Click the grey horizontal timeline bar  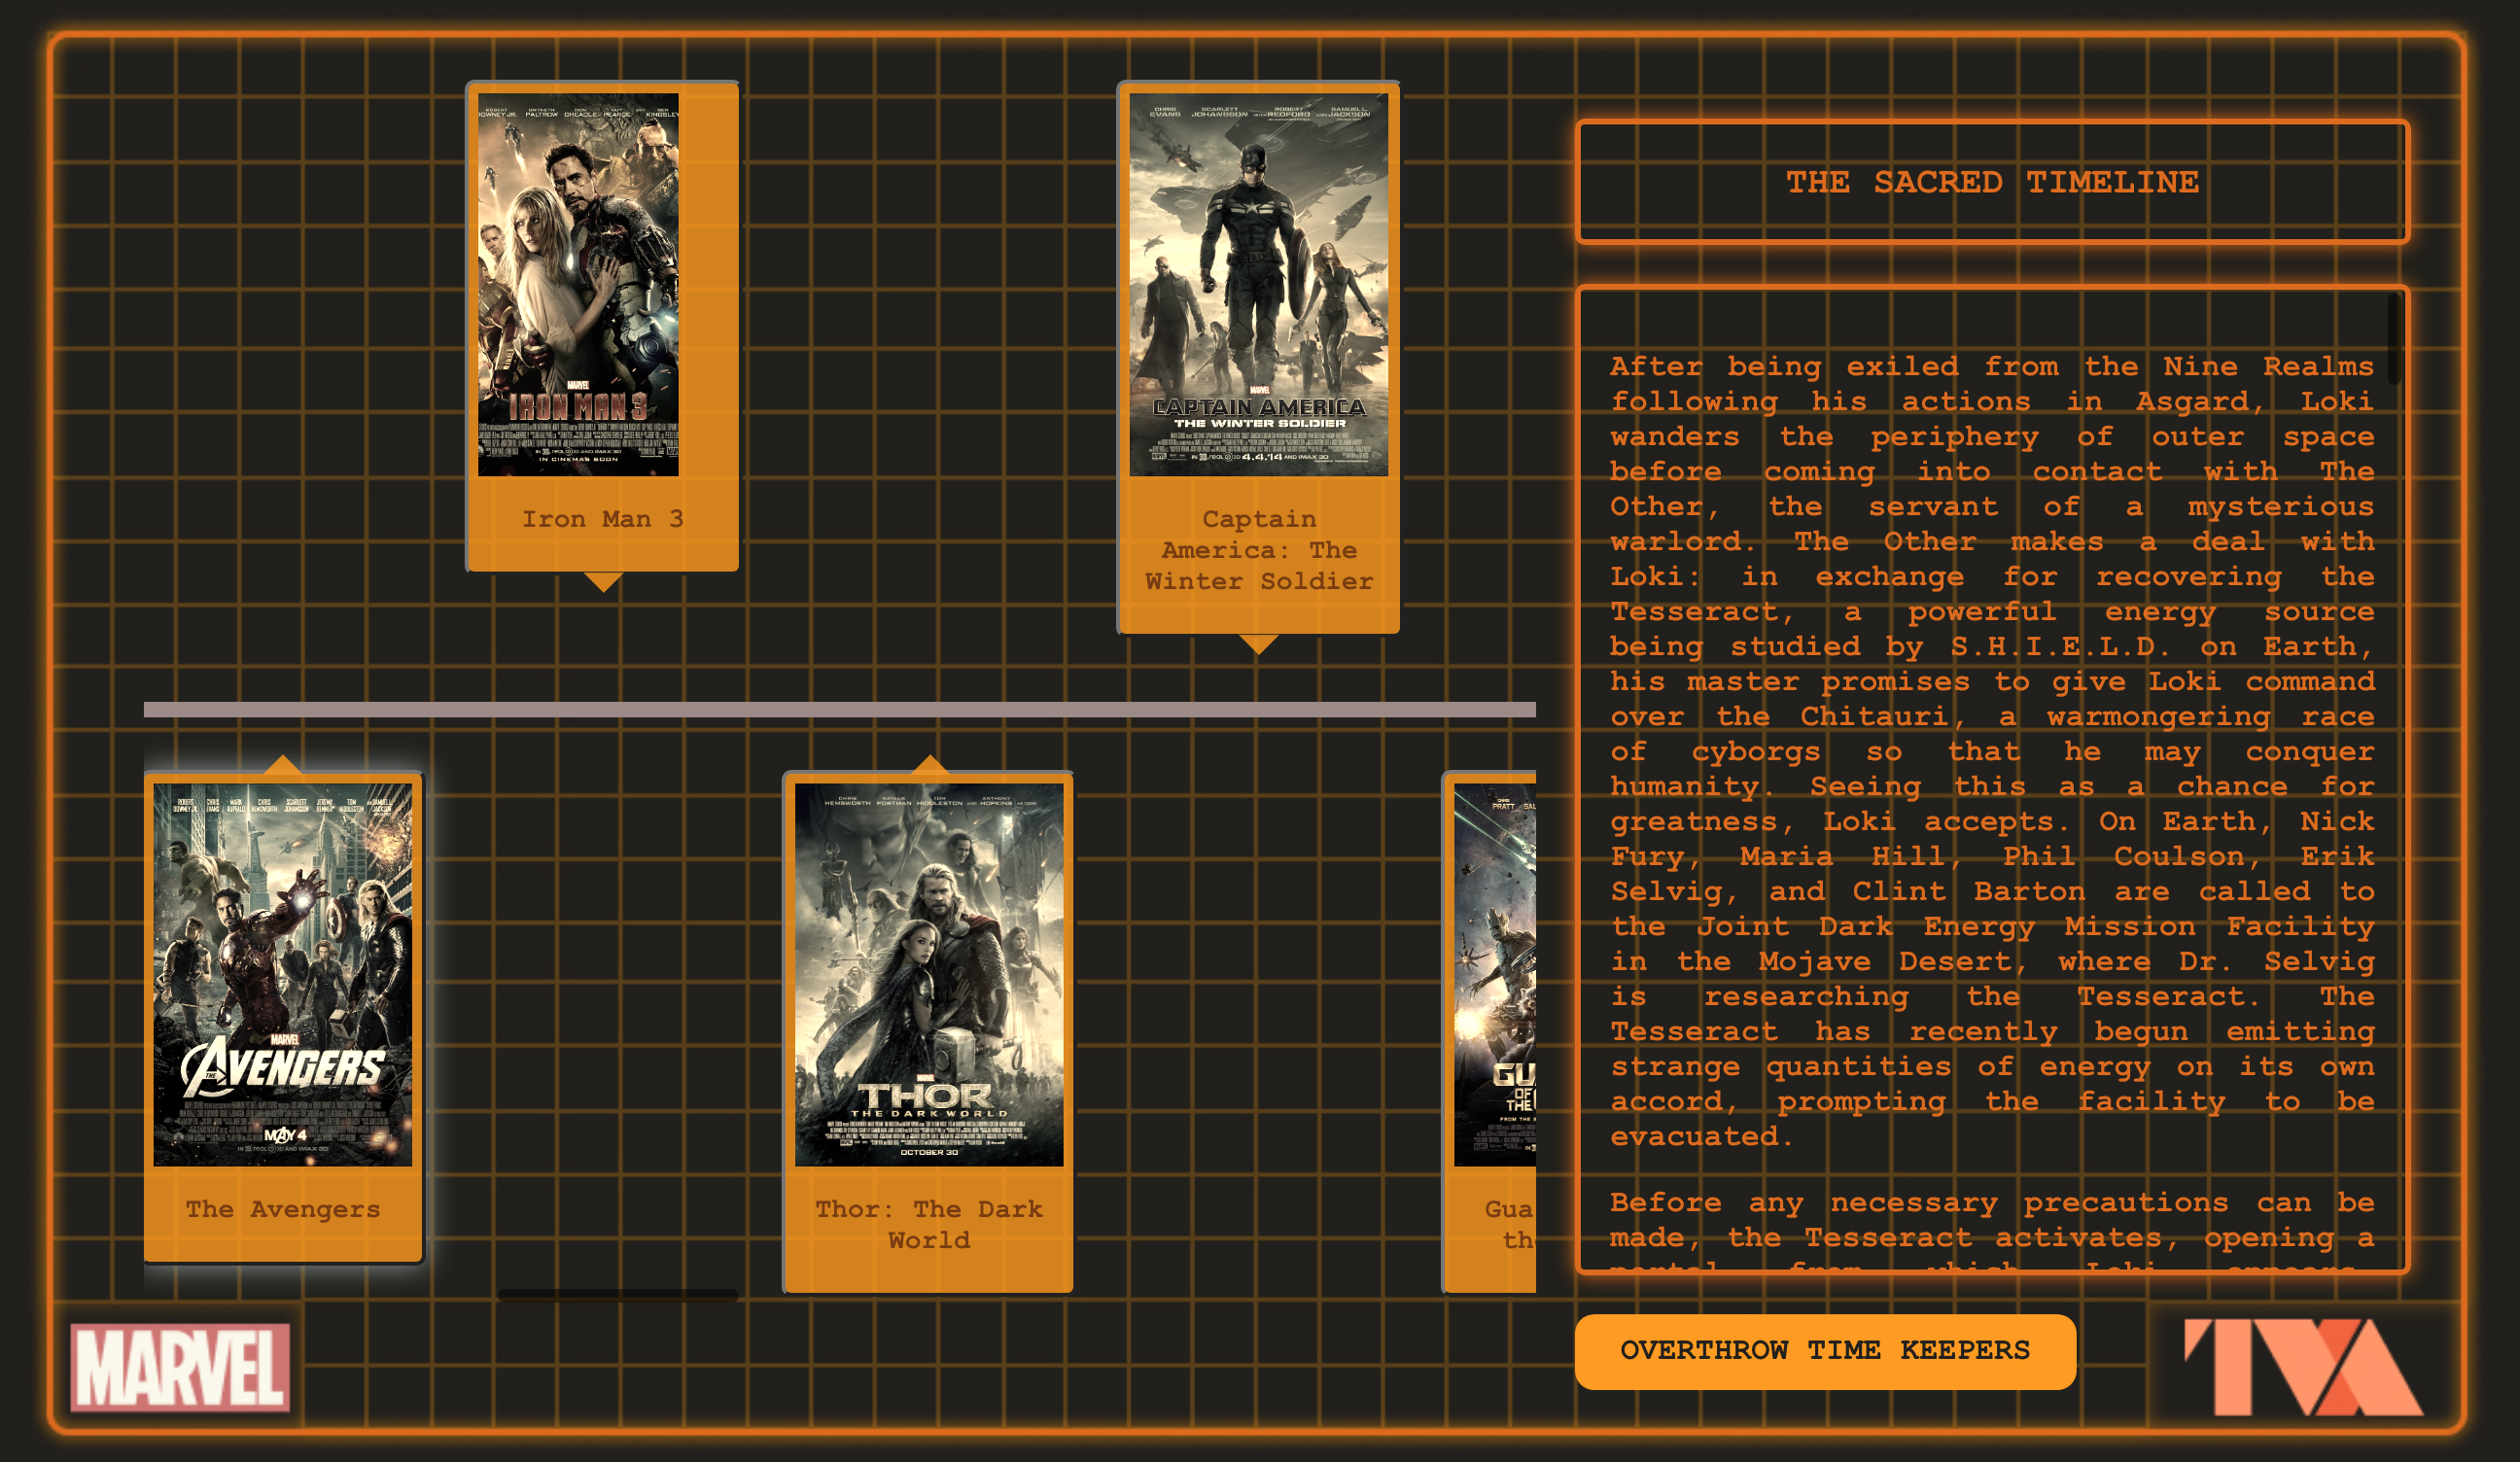(840, 710)
